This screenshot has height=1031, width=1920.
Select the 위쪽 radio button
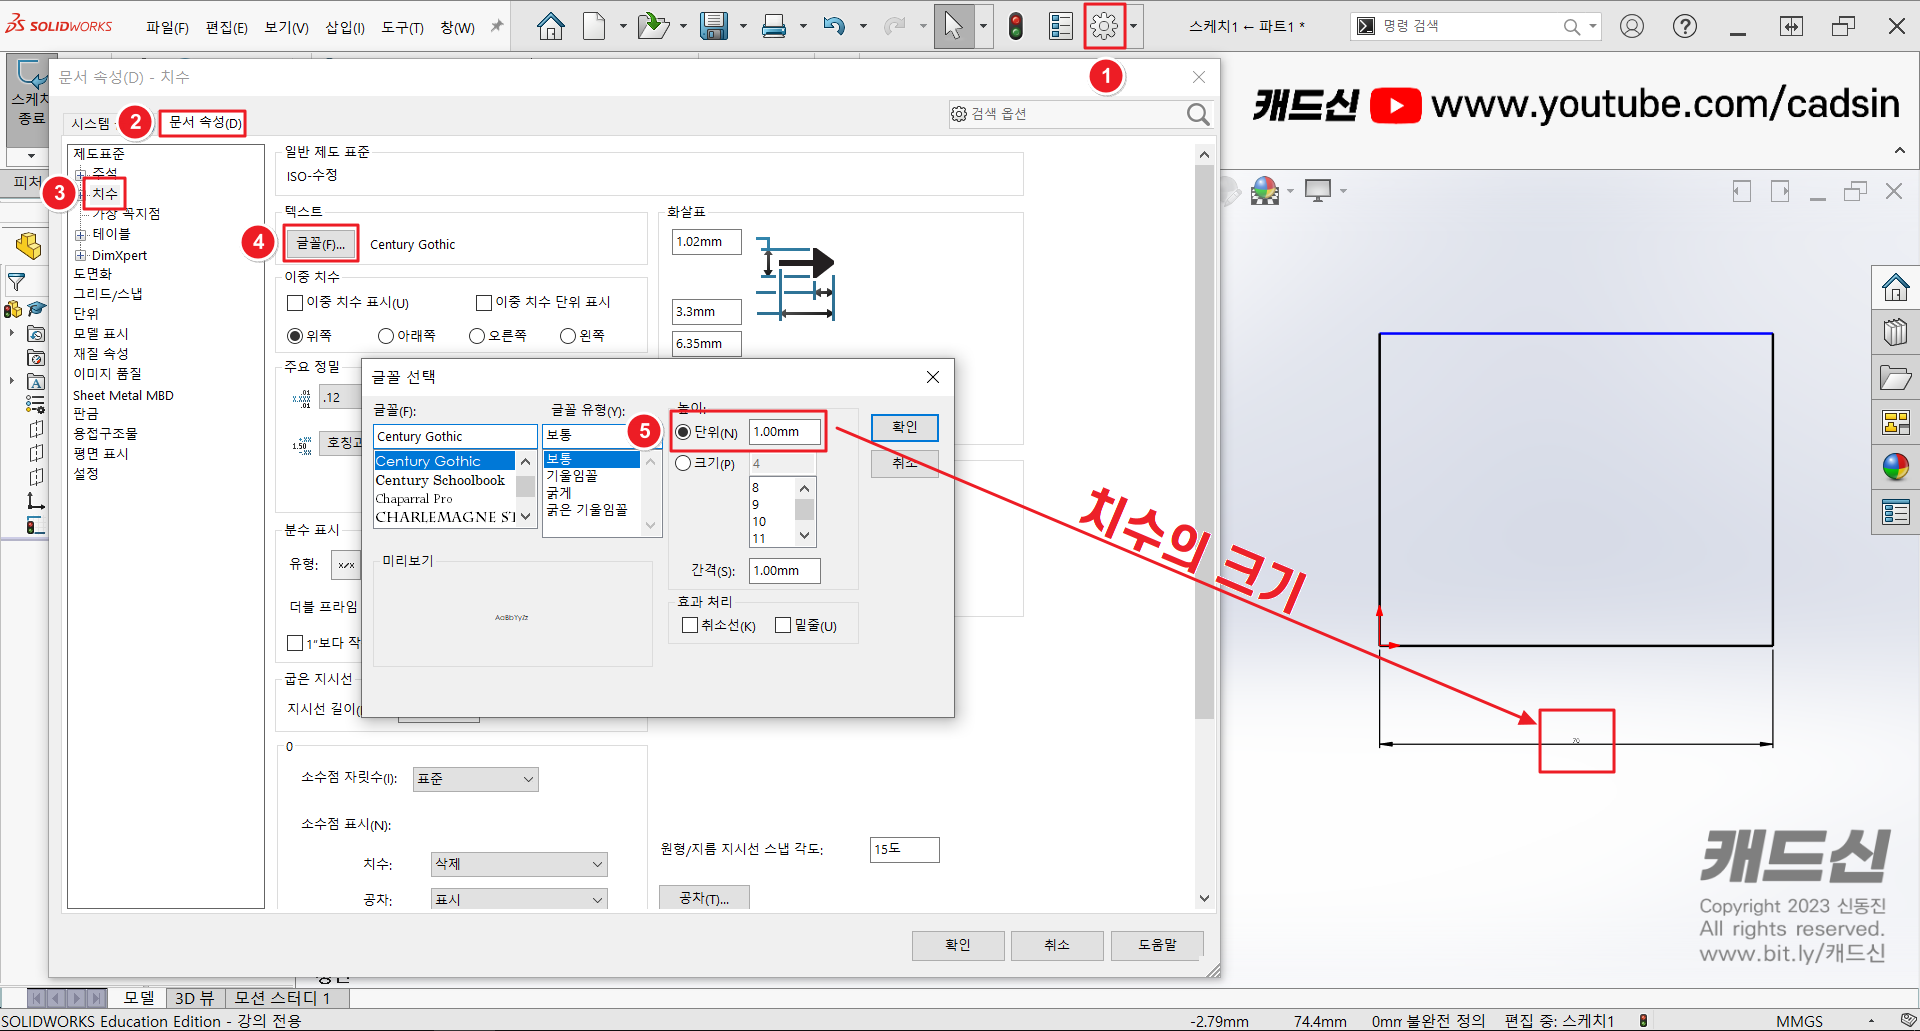[295, 336]
